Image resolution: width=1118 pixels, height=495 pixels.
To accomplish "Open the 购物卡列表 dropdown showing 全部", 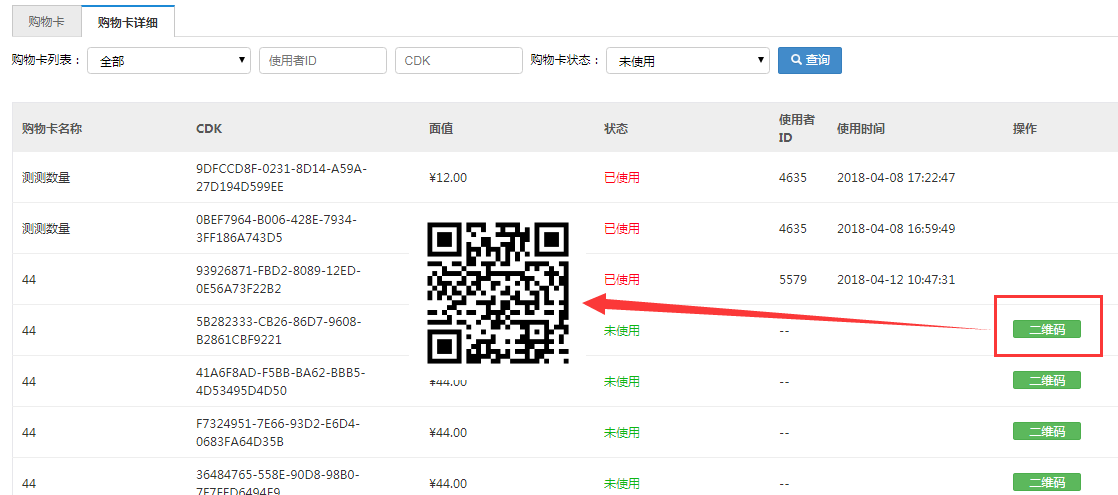I will coord(169,61).
